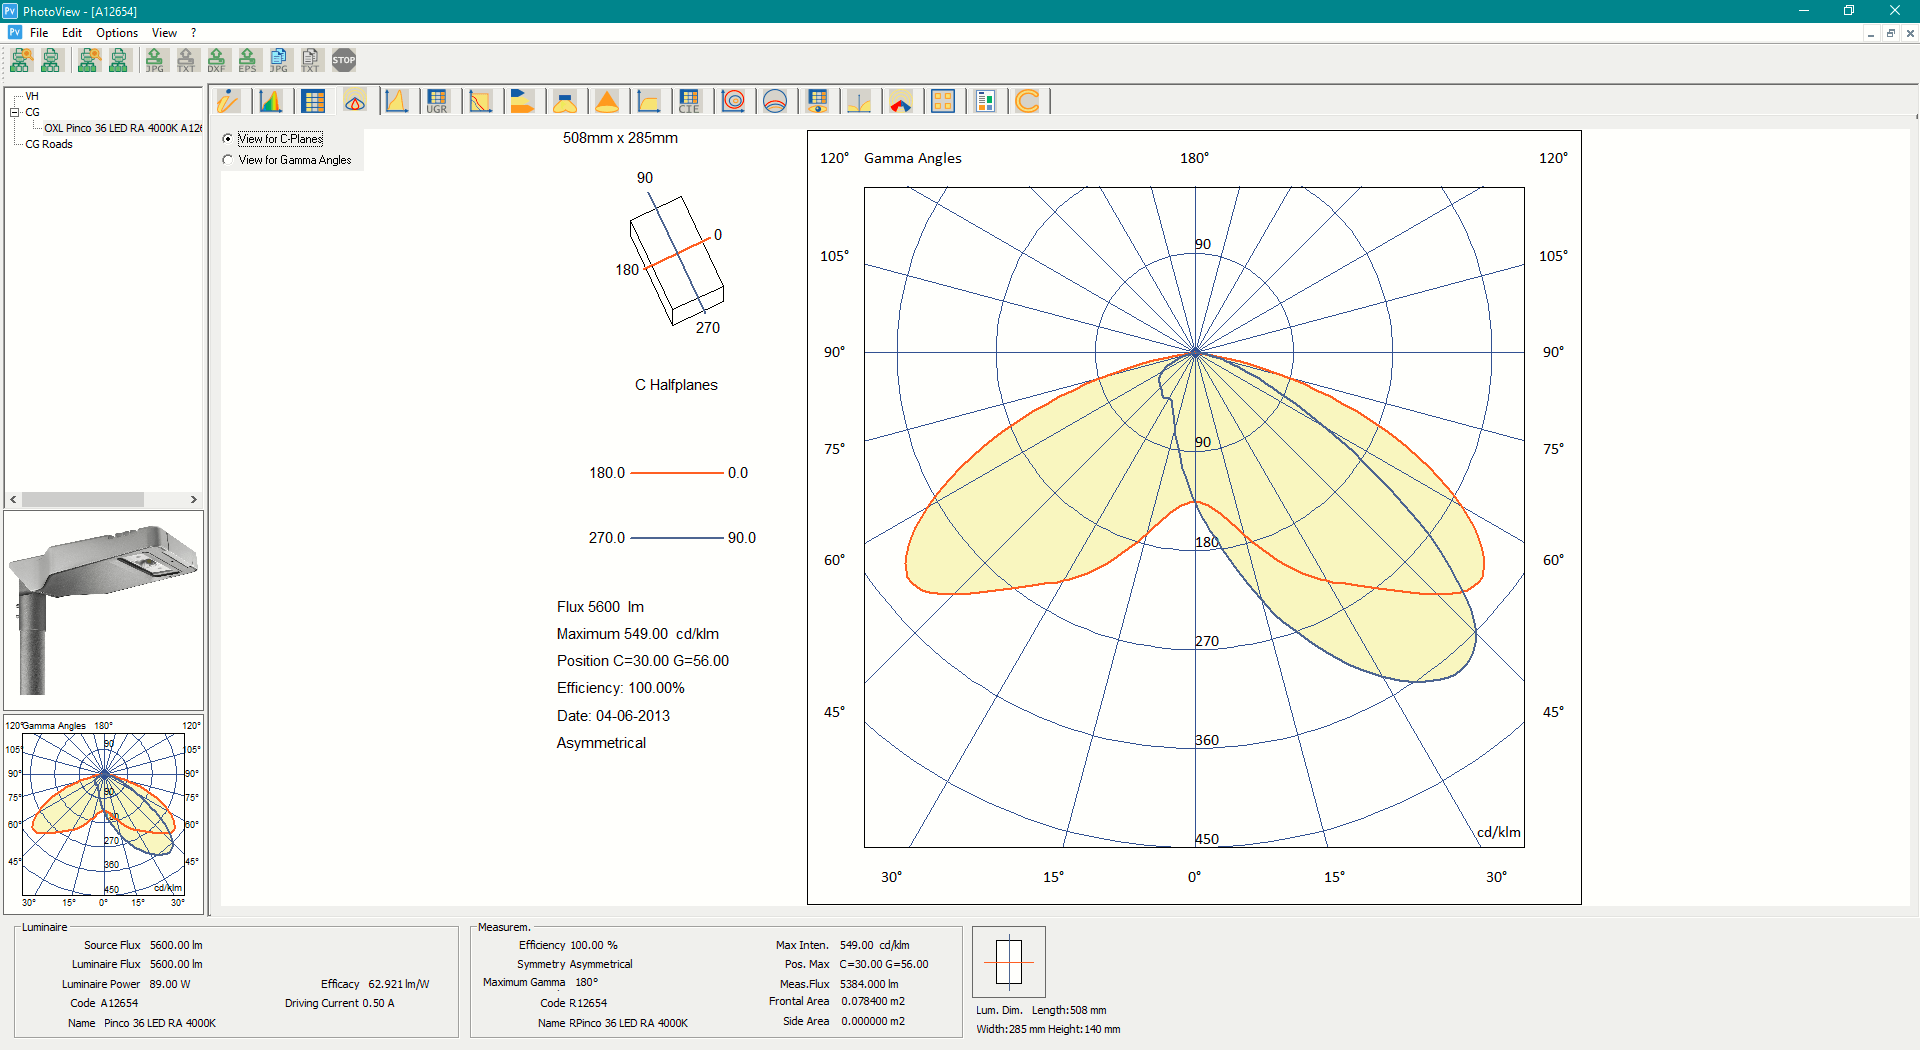
Task: Open the isocandela diagram view
Action: (x=733, y=100)
